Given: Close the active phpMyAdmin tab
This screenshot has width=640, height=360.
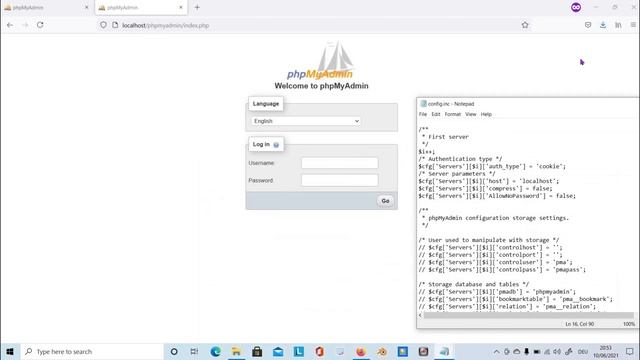Looking at the screenshot, I should click(x=181, y=7).
